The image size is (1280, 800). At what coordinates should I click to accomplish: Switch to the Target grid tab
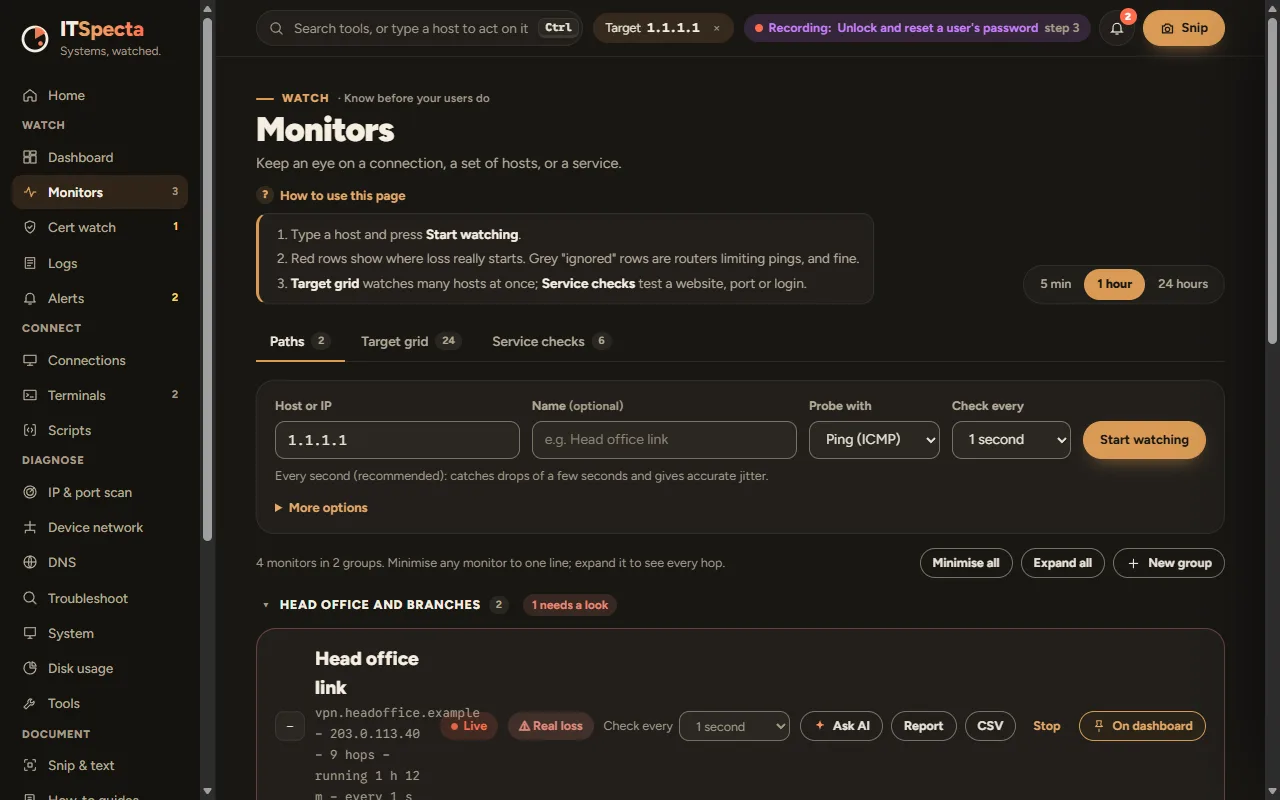410,341
